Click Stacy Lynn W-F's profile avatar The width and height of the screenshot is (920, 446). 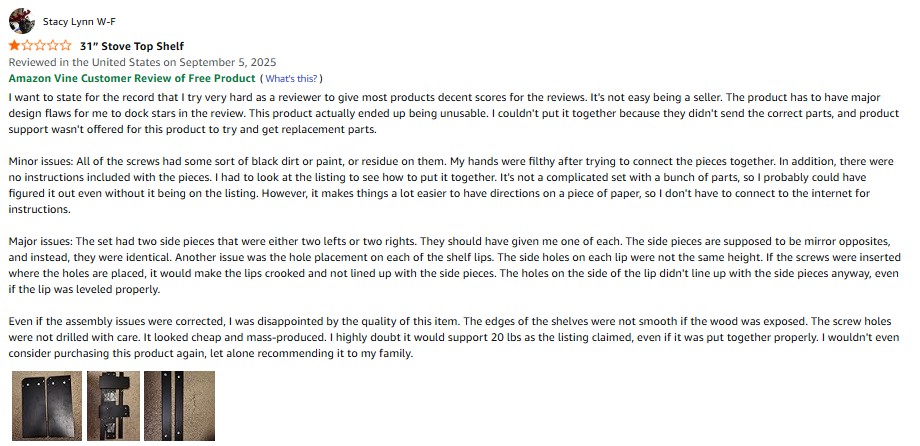[19, 21]
